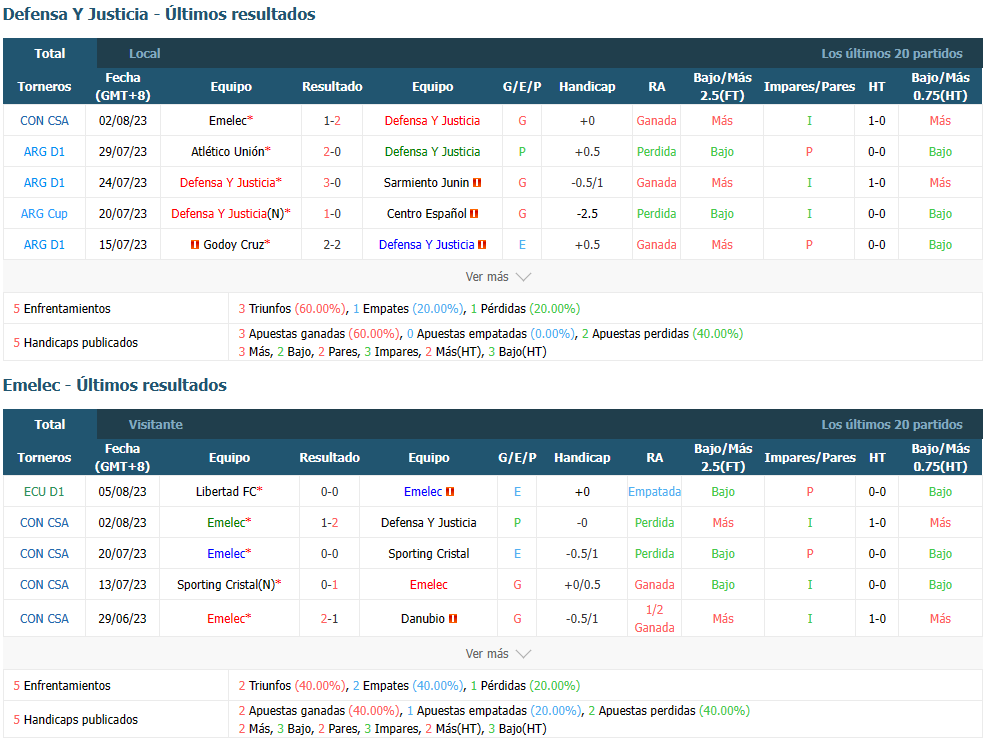The height and width of the screenshot is (744, 990).
Task: Click '3 Apuestas ganadas (60.00%)' text
Action: point(319,333)
